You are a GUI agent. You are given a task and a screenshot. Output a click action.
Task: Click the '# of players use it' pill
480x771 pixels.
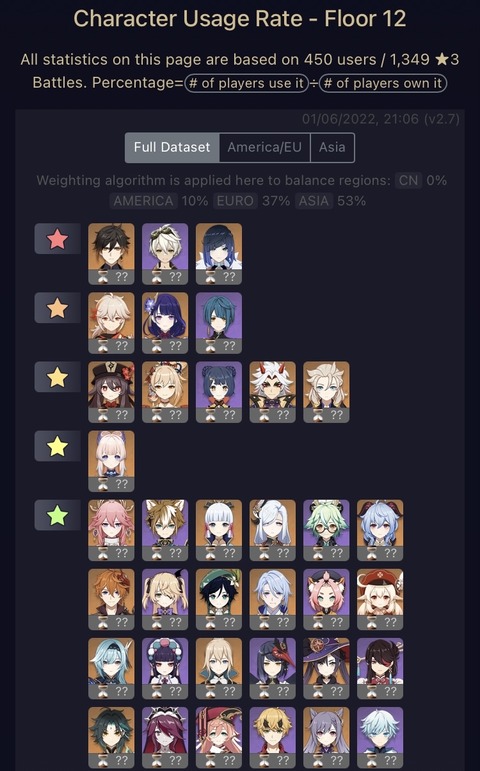pos(246,83)
